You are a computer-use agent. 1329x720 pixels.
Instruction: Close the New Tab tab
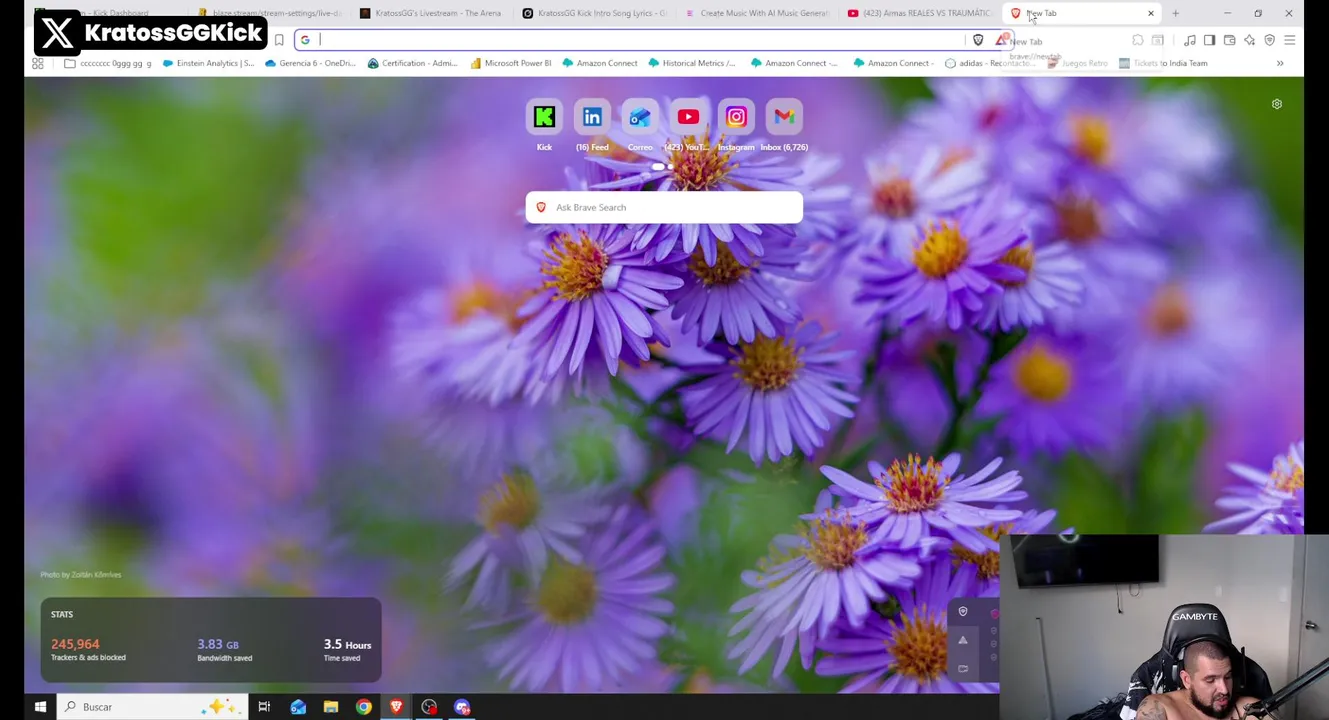1151,13
